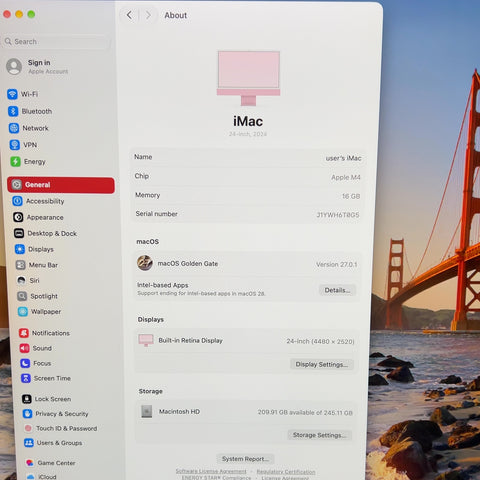Click Details button for Intel-based Apps
Viewport: 480px width, 480px height.
point(337,290)
